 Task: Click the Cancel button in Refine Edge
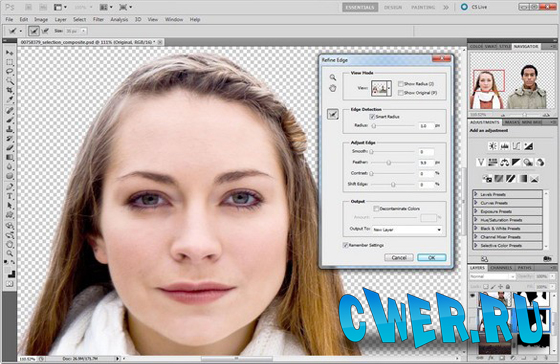pyautogui.click(x=399, y=257)
